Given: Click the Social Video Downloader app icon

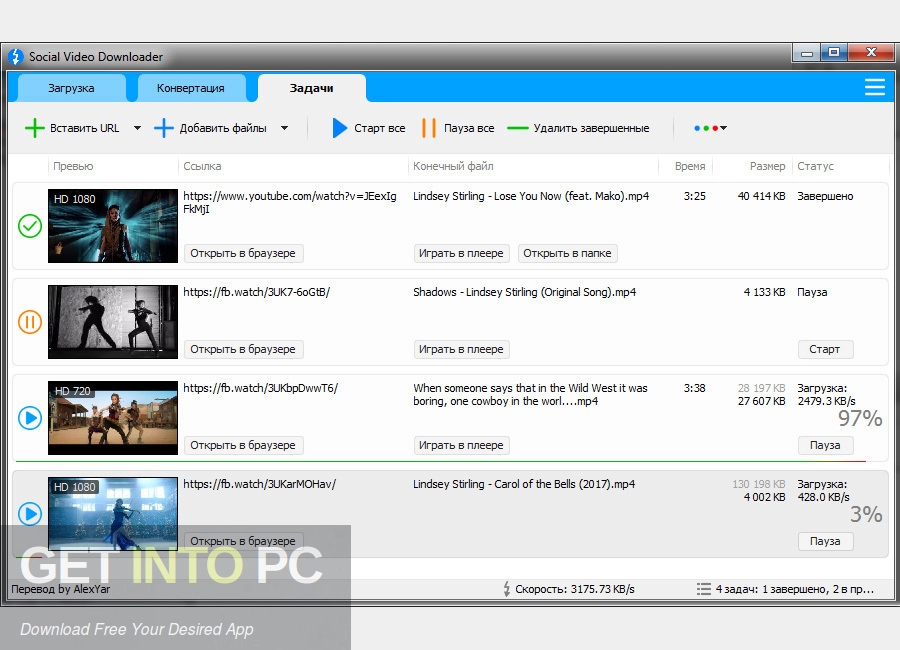Looking at the screenshot, I should pyautogui.click(x=15, y=56).
